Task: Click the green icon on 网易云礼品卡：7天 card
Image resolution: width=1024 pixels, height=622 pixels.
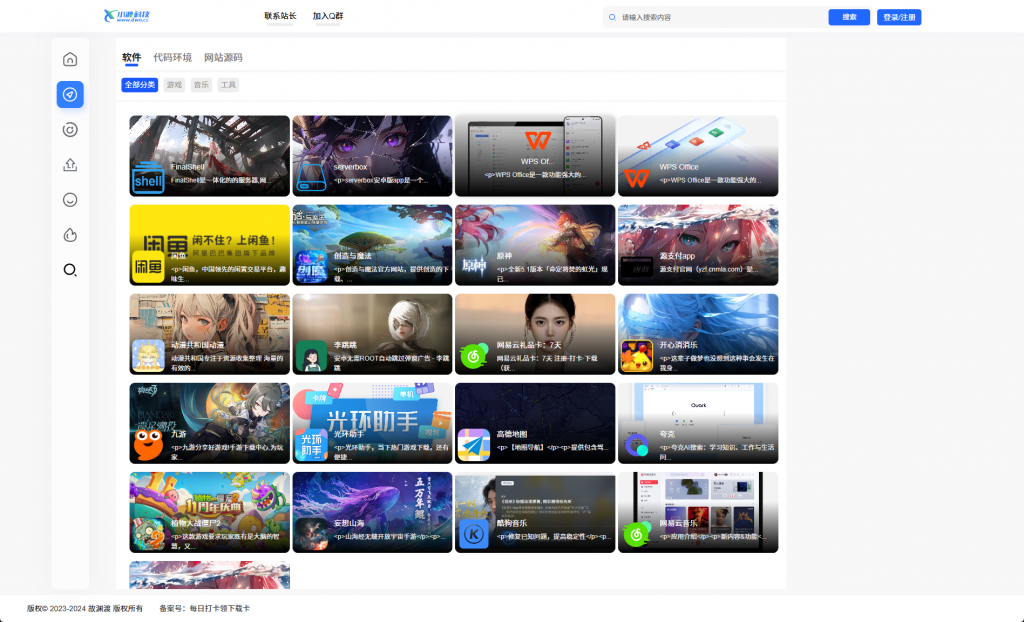Action: pos(474,355)
